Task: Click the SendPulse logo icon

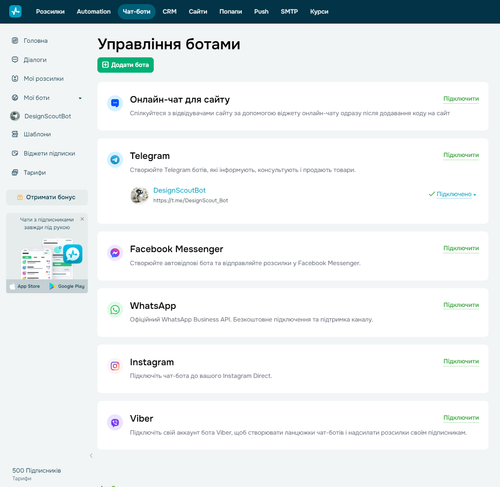Action: tap(15, 11)
